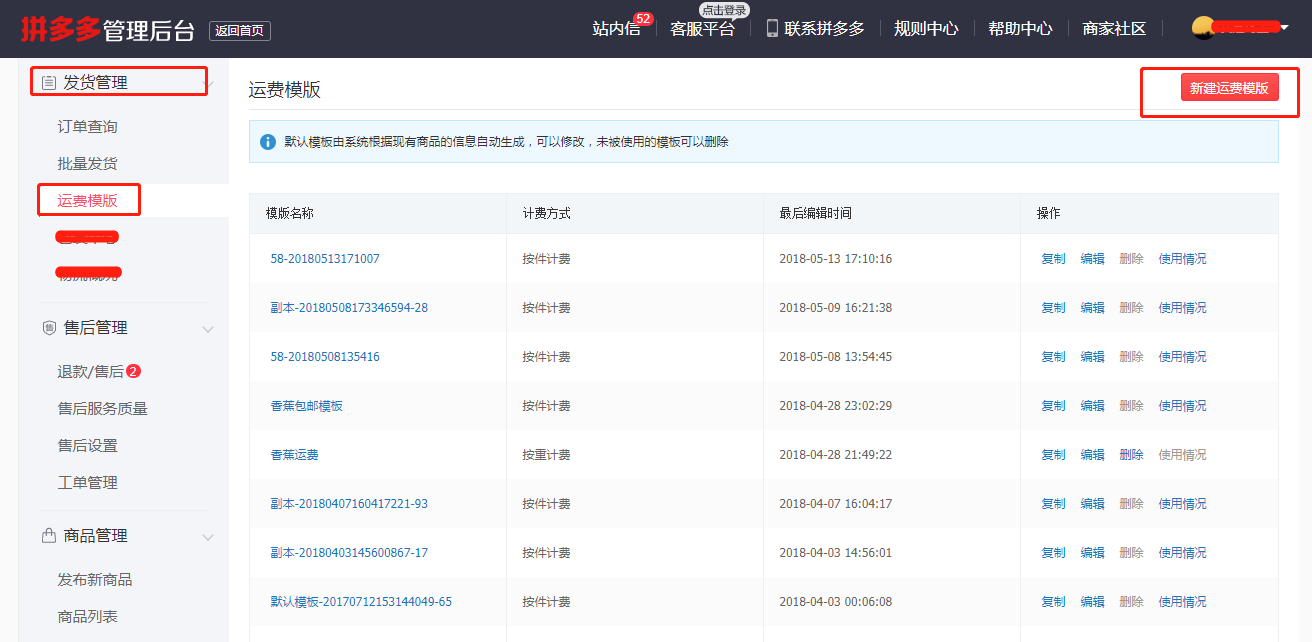Collapse the 售后管理 section chevron
Screen dimensions: 1312x642
point(208,329)
